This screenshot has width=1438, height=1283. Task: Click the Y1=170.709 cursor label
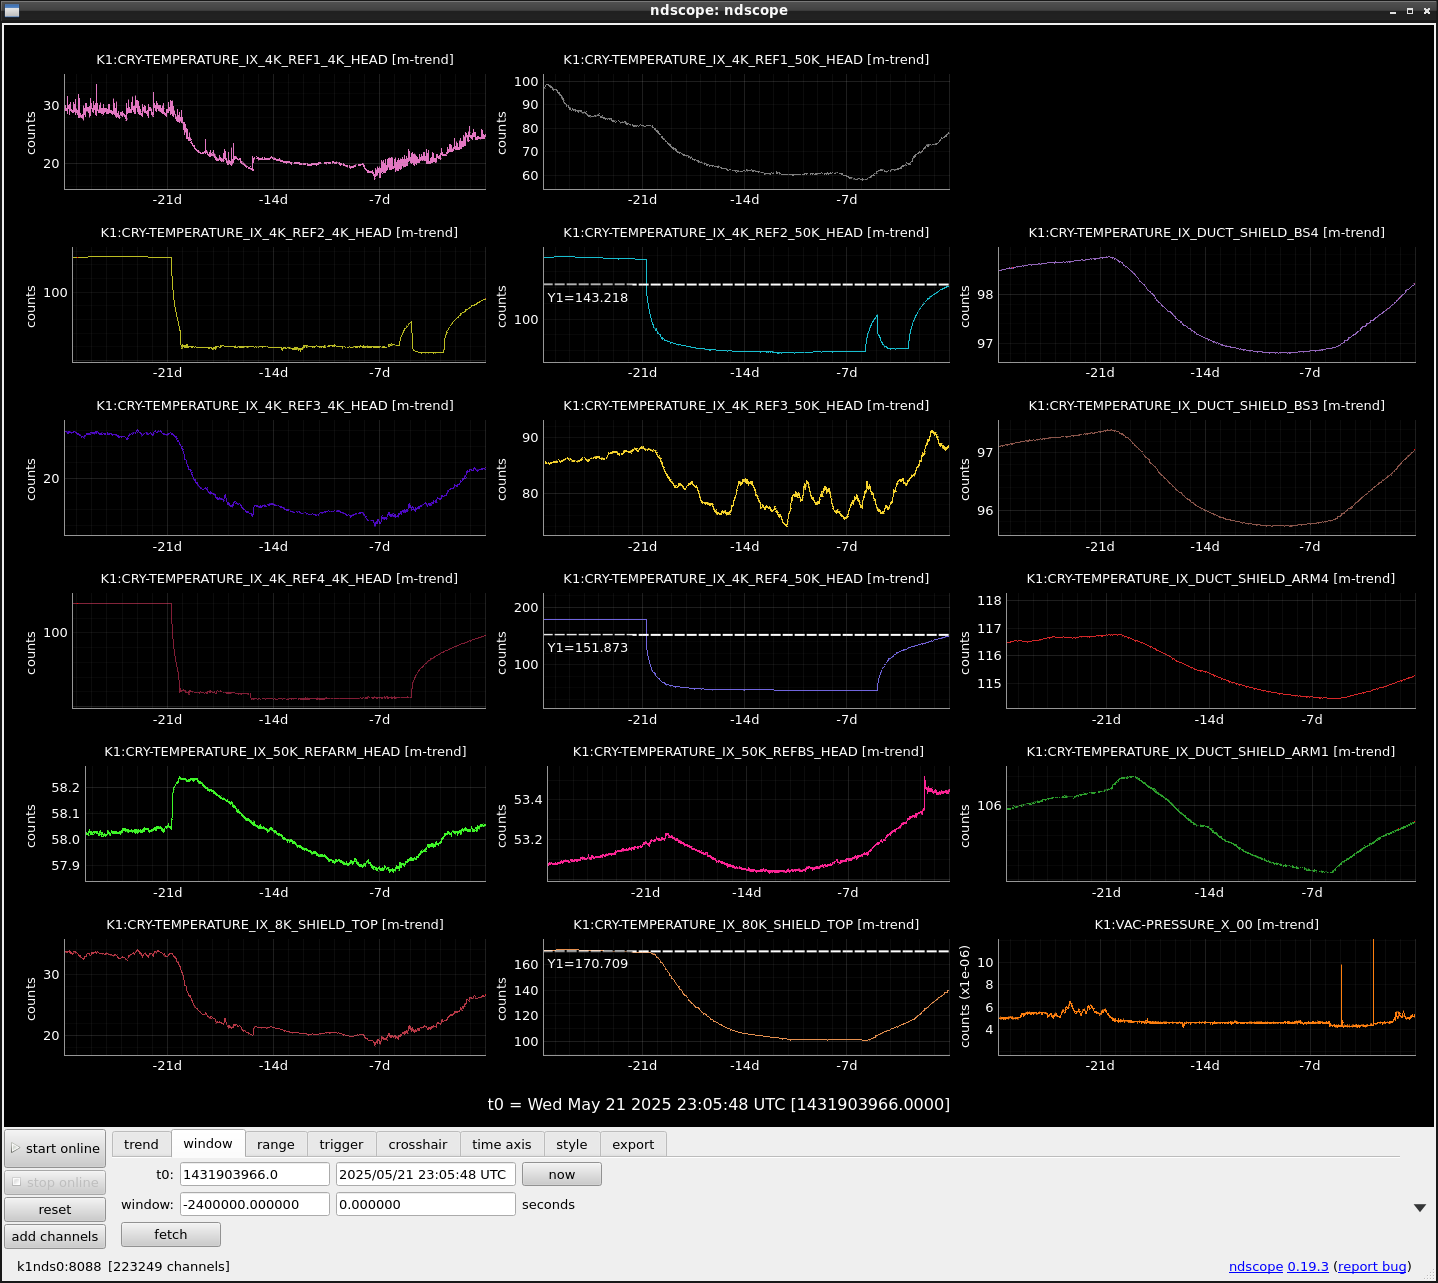tap(588, 963)
